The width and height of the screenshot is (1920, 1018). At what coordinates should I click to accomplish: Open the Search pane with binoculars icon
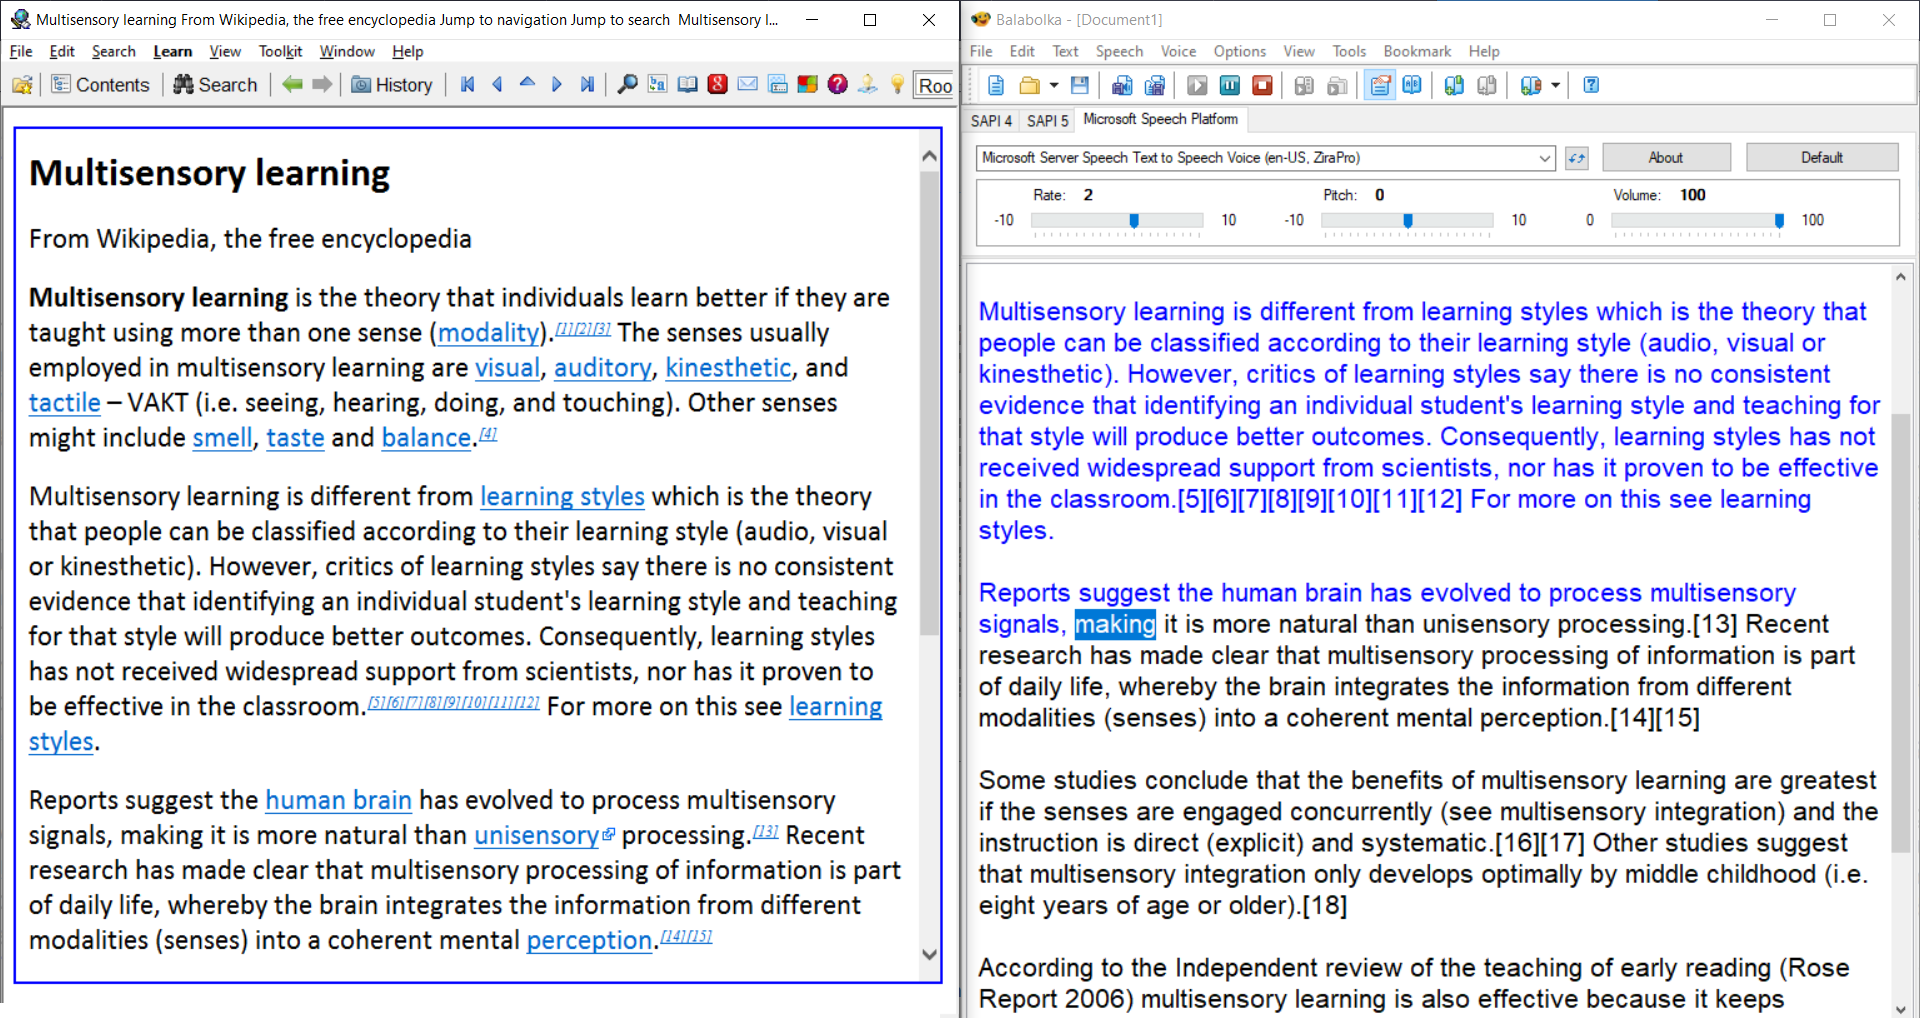point(215,85)
